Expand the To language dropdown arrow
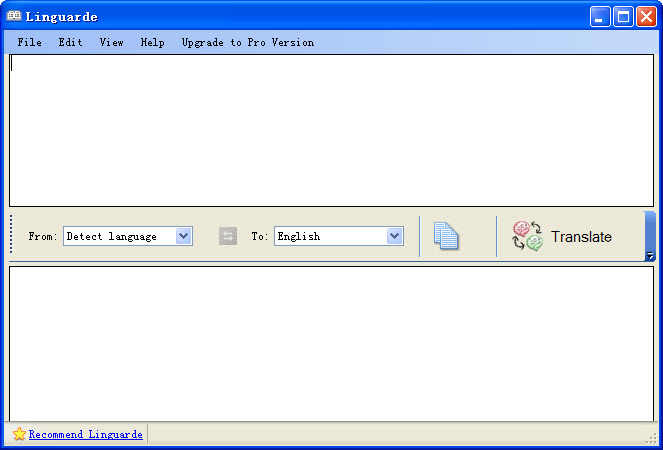The width and height of the screenshot is (663, 450). tap(394, 236)
